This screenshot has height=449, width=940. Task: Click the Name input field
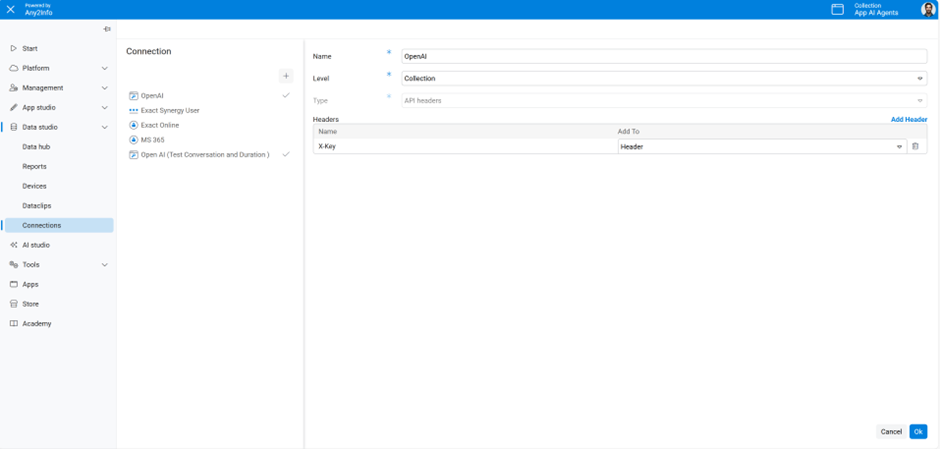pos(663,57)
